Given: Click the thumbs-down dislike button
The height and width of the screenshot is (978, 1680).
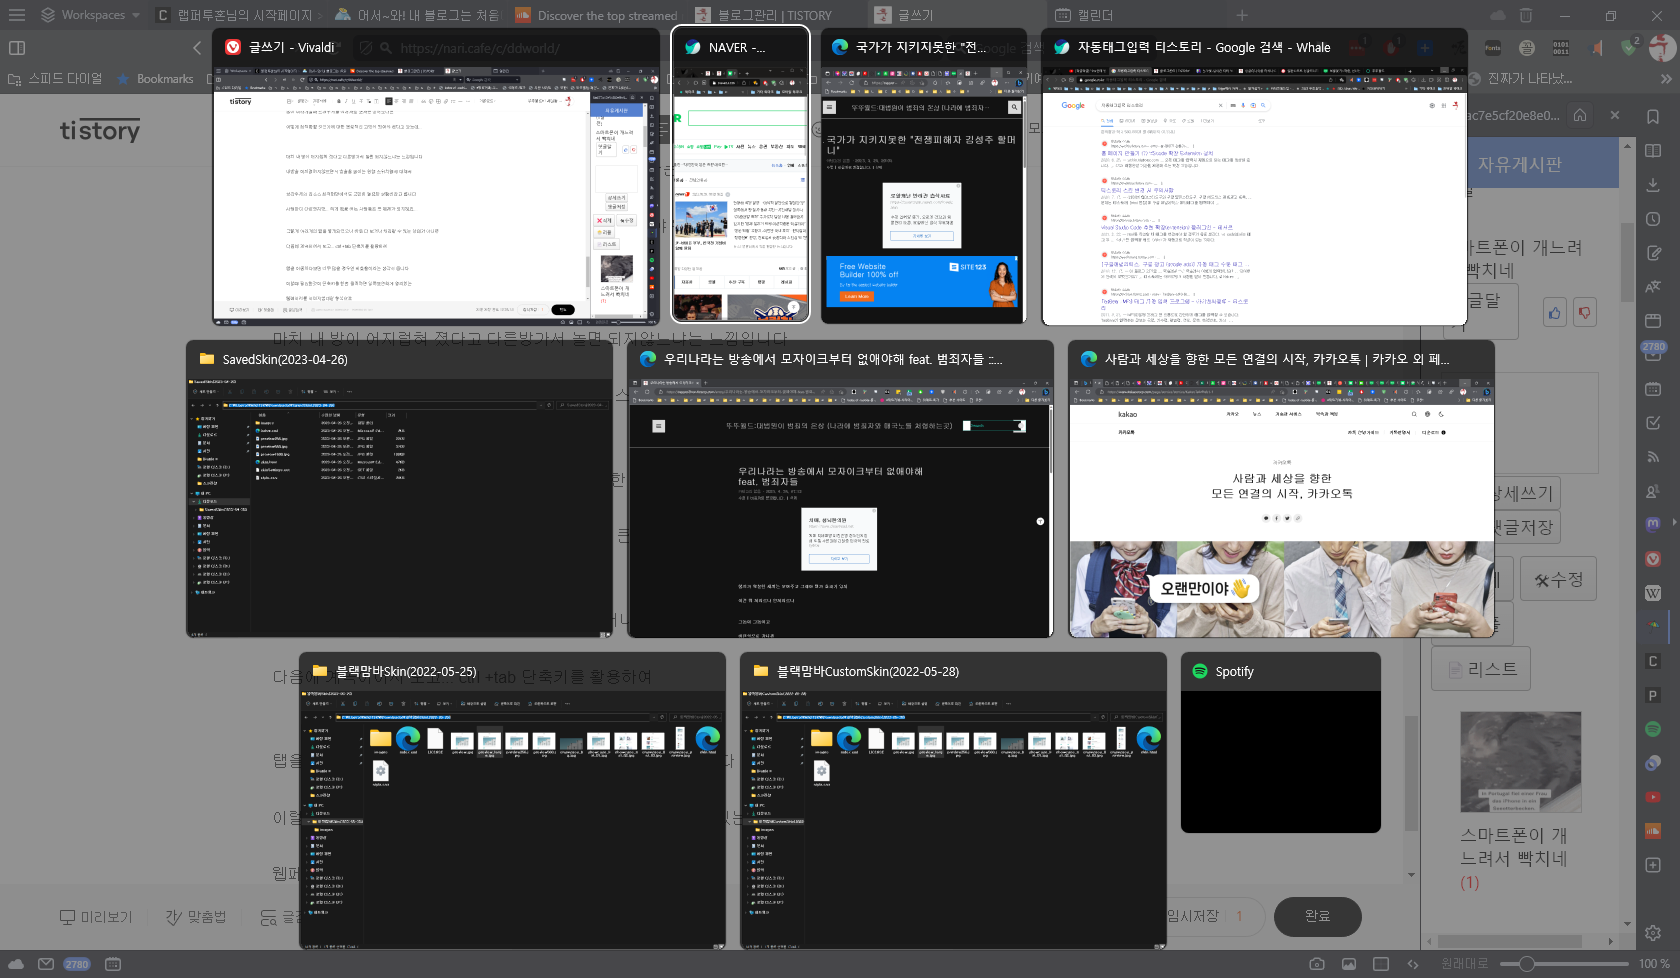Looking at the screenshot, I should coord(1584,313).
